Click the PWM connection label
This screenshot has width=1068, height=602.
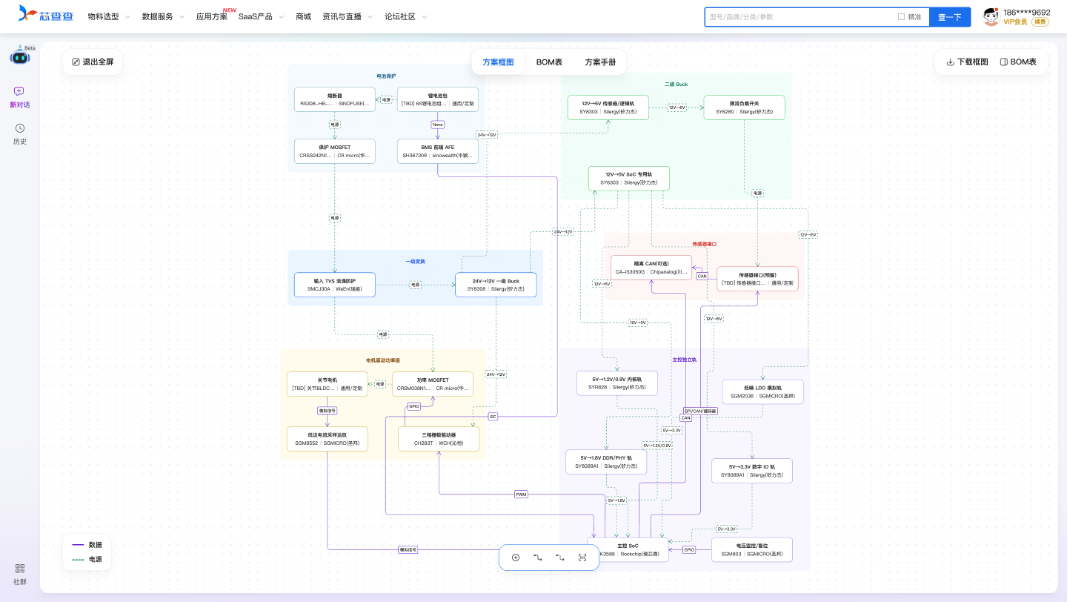521,494
